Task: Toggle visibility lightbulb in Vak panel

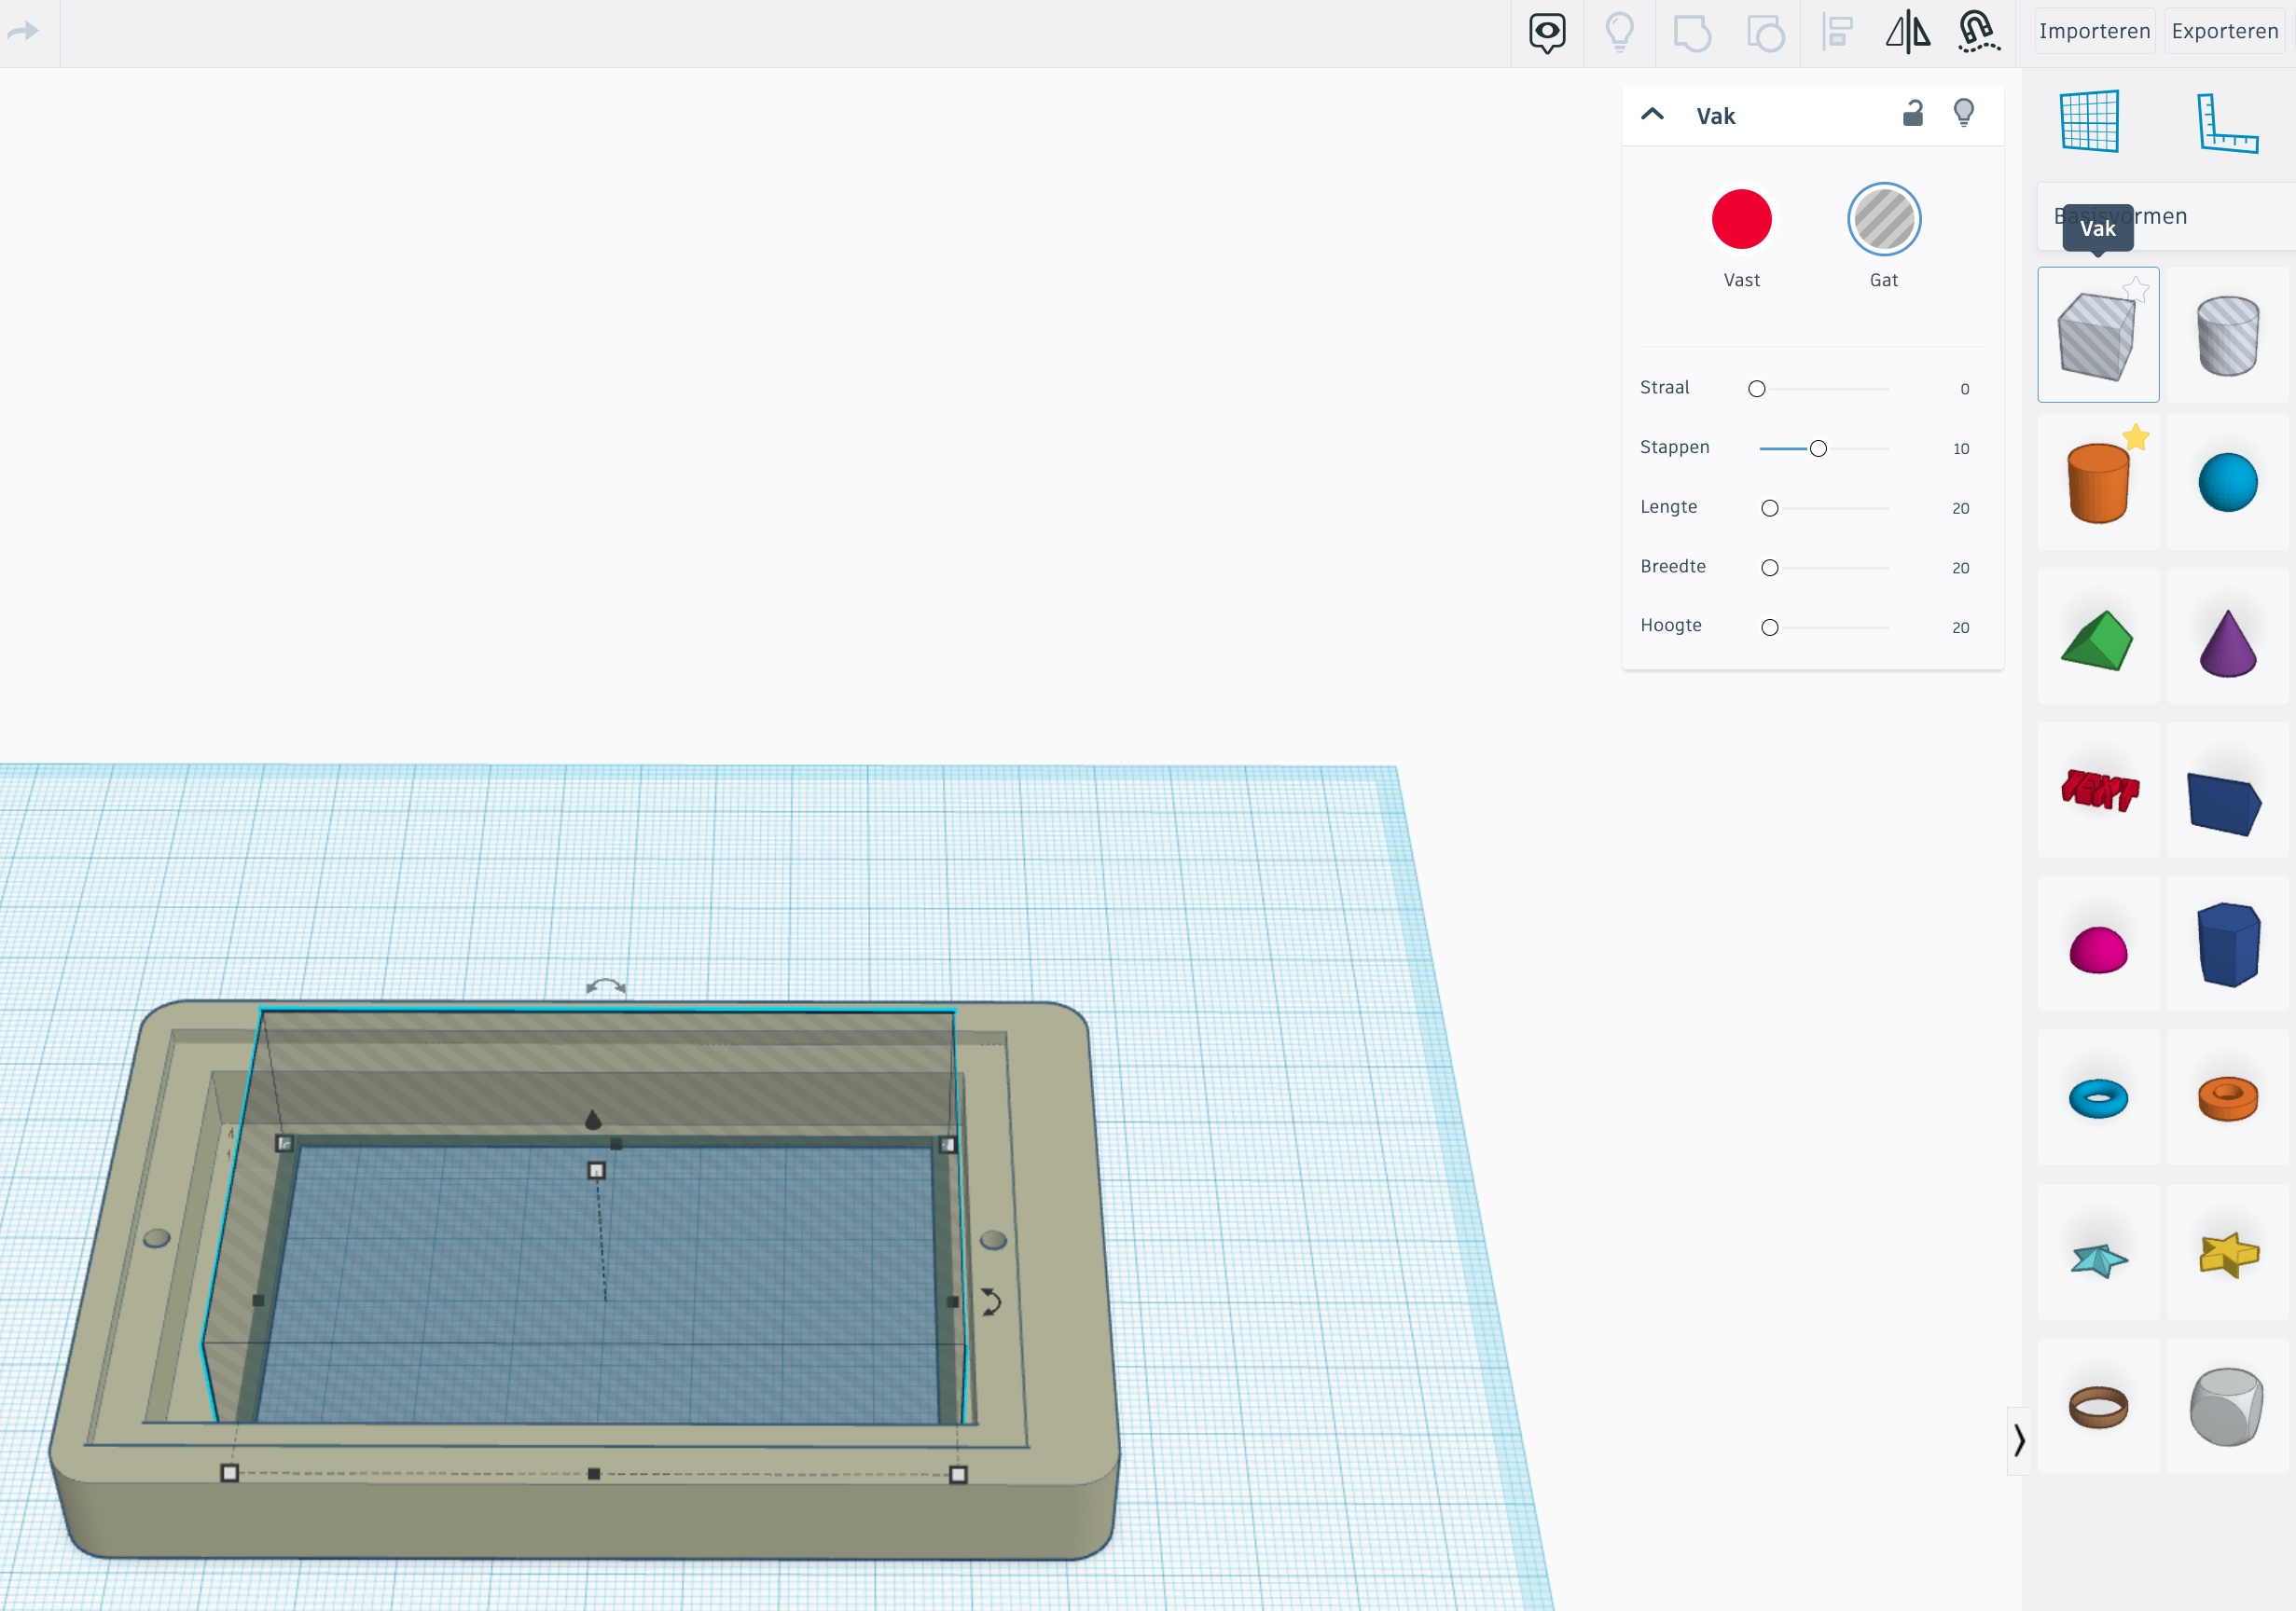Action: coord(1964,113)
